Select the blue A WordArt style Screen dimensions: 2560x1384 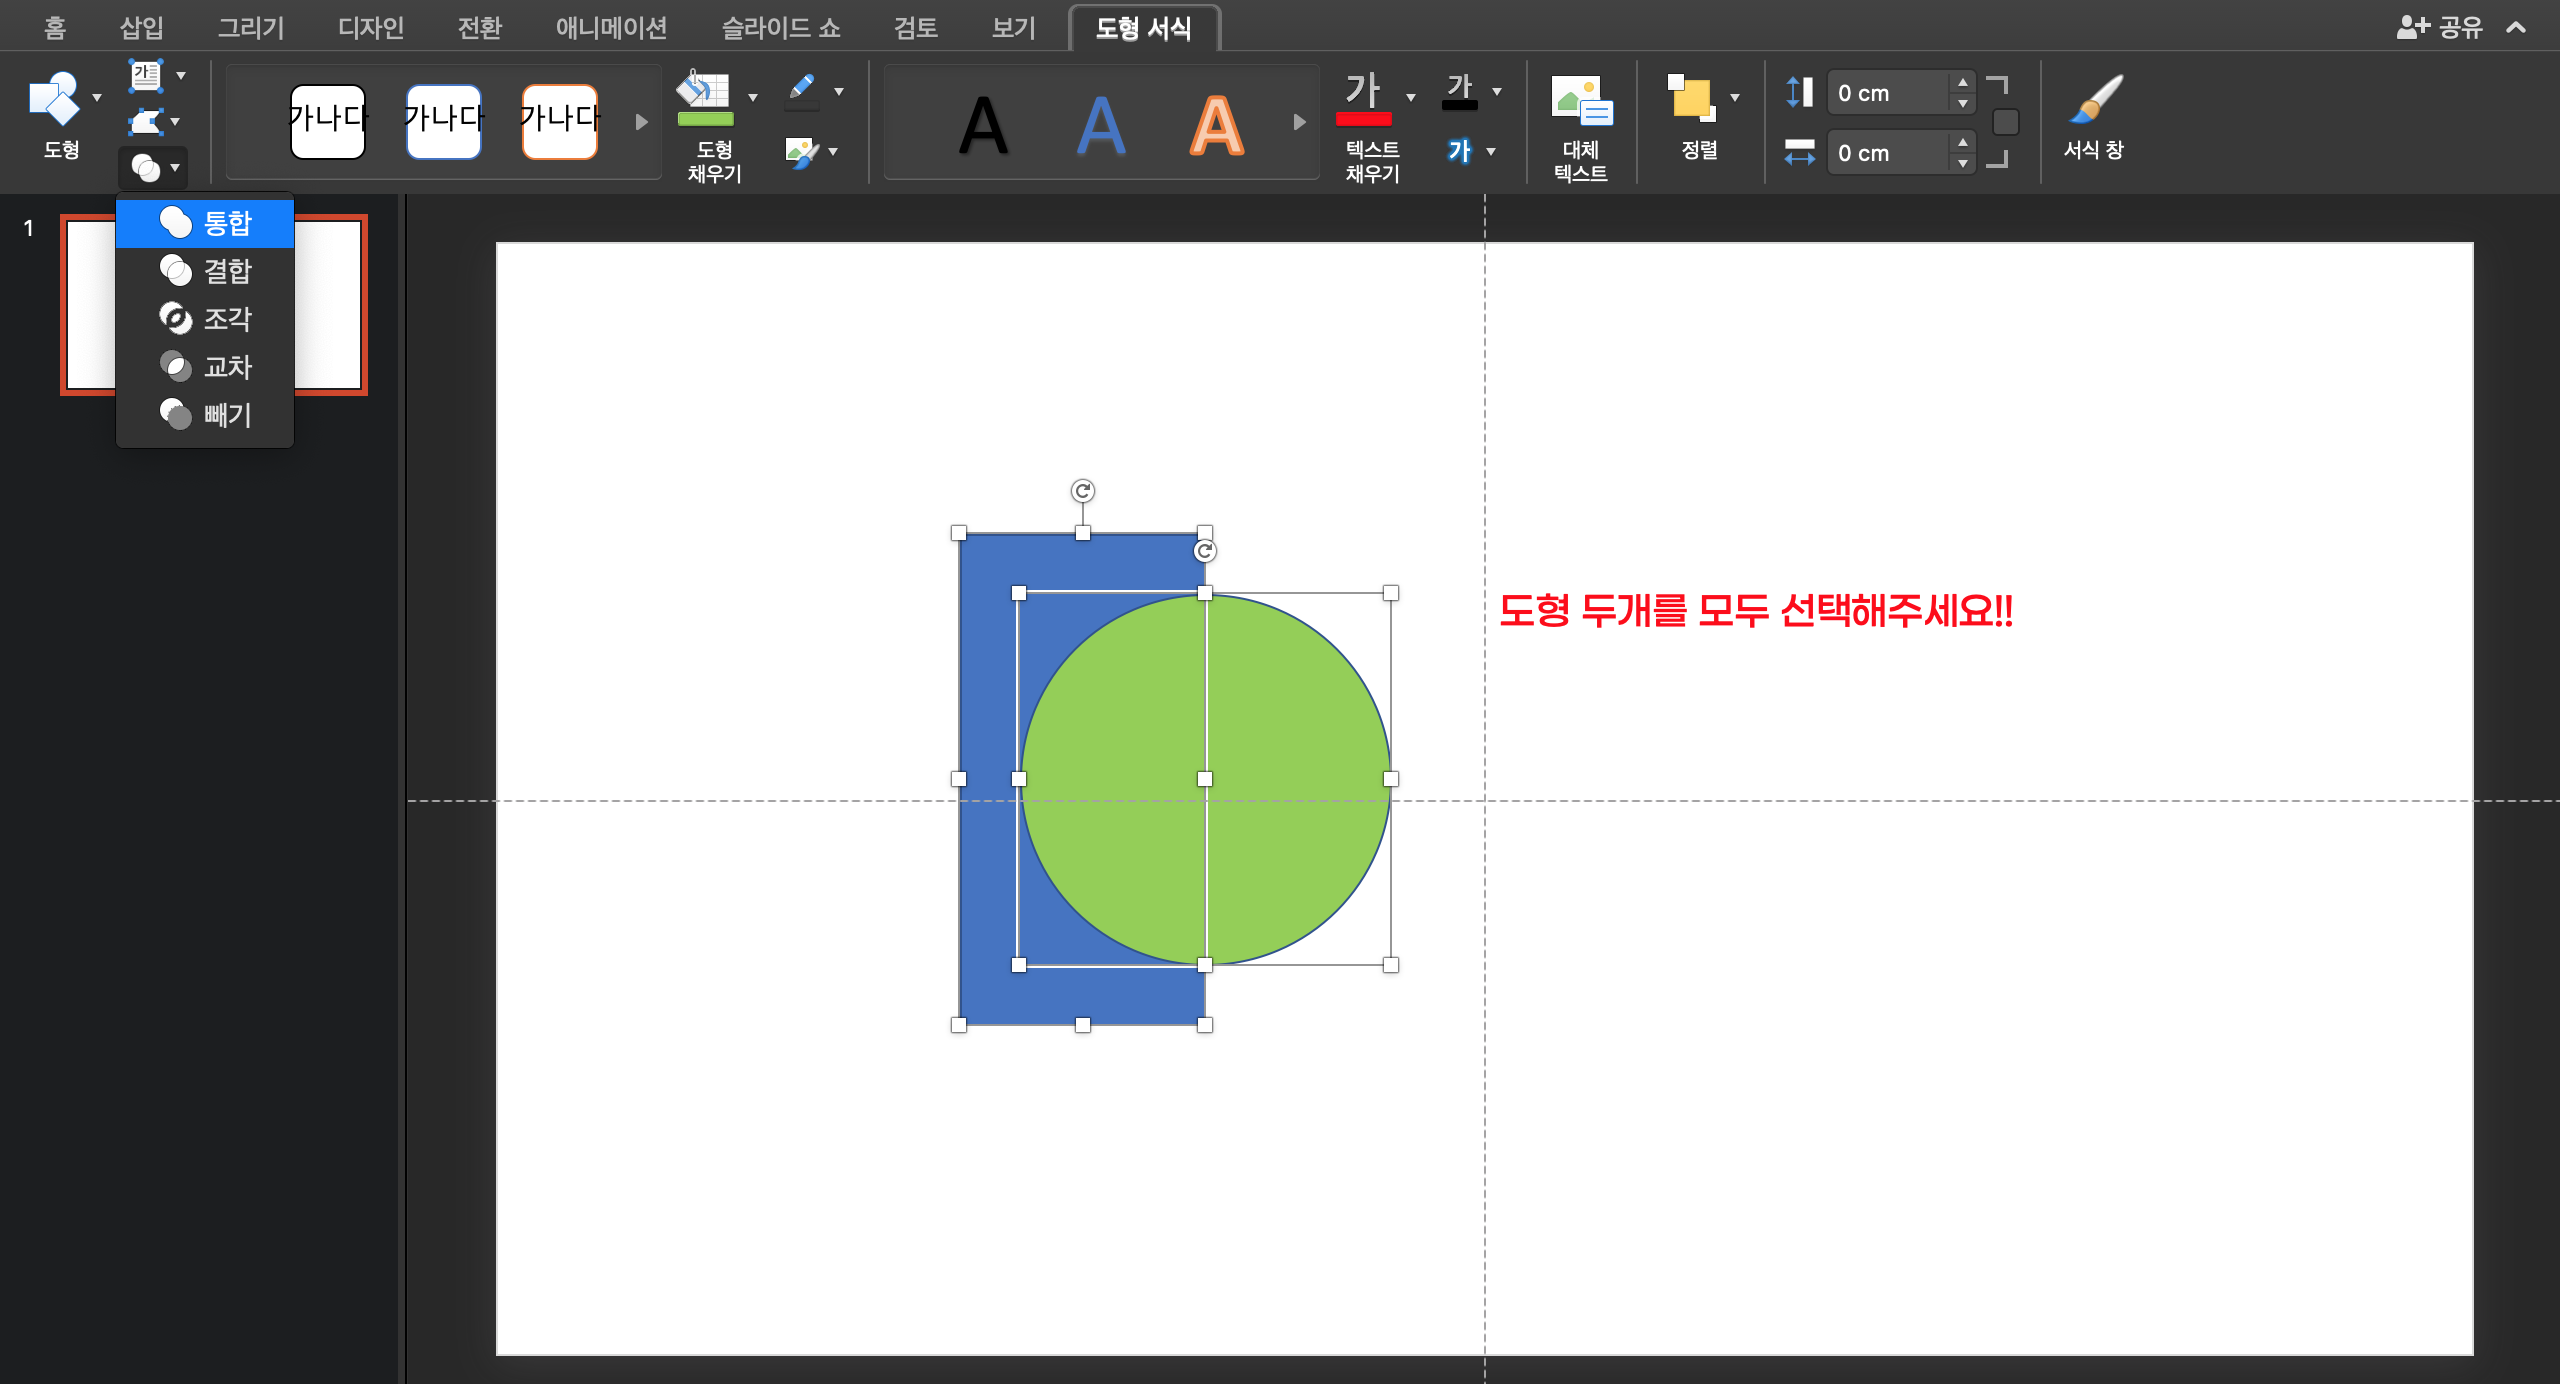click(1101, 126)
